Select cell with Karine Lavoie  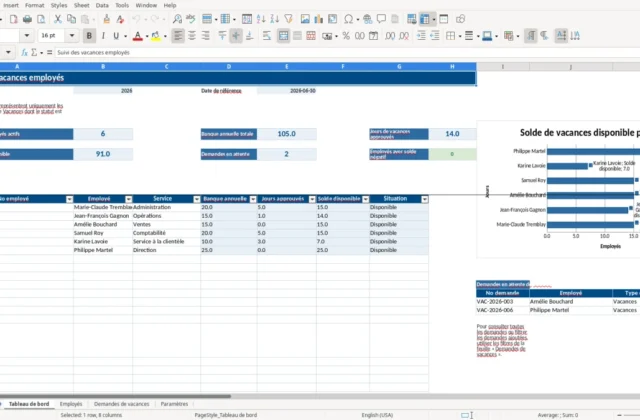click(x=102, y=242)
